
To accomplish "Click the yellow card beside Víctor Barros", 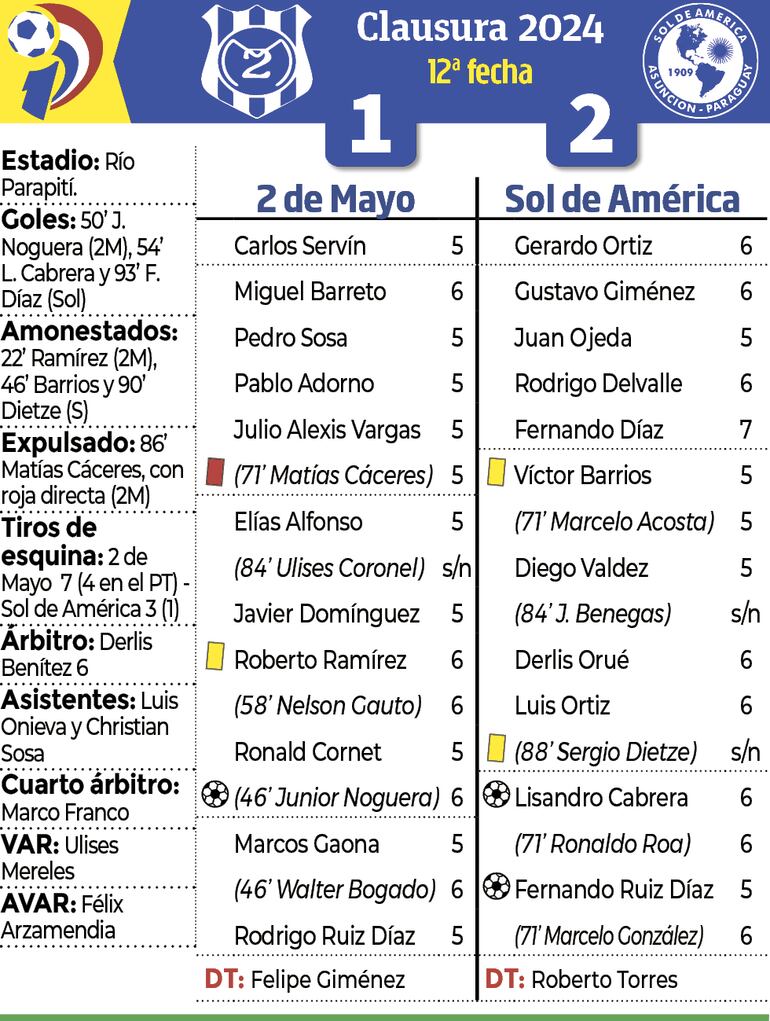I will [x=494, y=474].
